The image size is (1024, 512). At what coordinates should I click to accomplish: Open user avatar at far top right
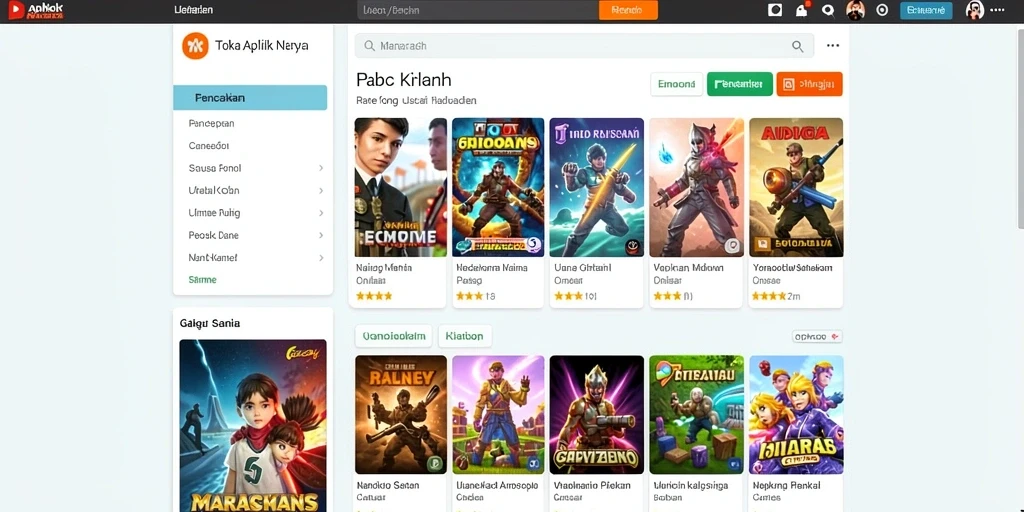pos(974,10)
